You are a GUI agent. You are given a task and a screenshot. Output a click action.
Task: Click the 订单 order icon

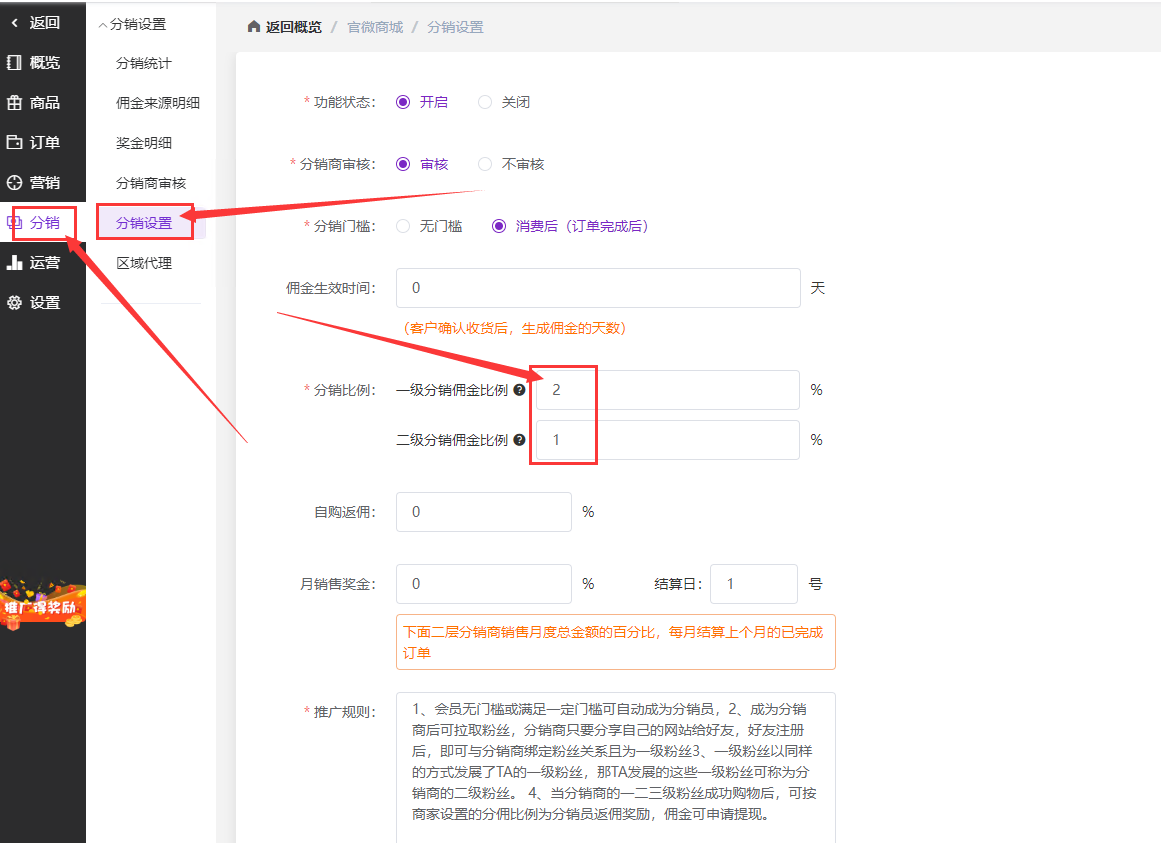[14, 142]
